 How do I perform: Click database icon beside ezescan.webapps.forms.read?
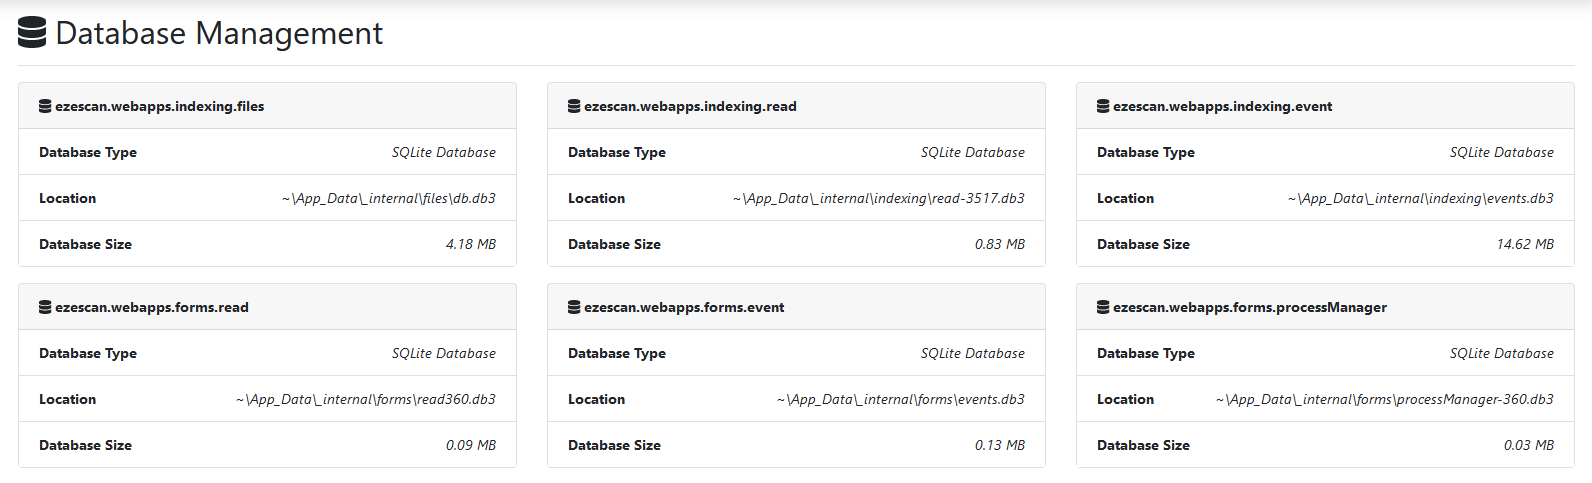pos(45,307)
